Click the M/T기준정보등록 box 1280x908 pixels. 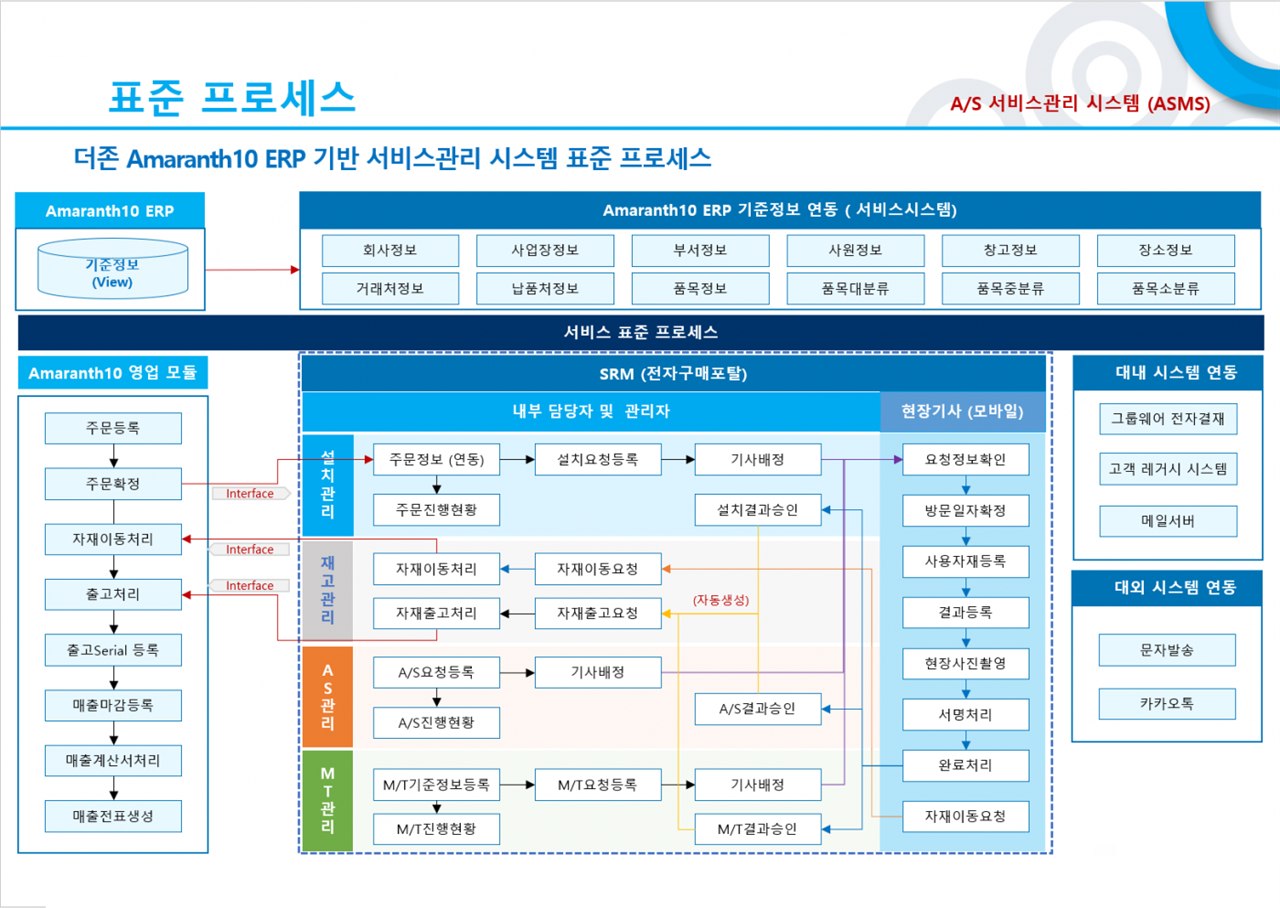[x=436, y=784]
